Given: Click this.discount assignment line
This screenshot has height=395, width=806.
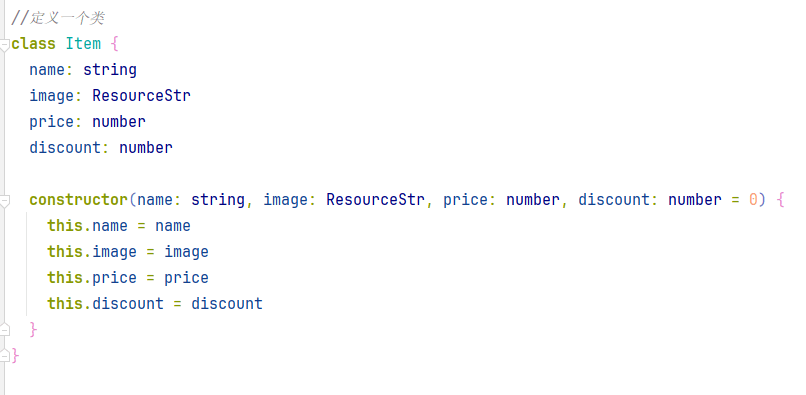Looking at the screenshot, I should pos(155,304).
